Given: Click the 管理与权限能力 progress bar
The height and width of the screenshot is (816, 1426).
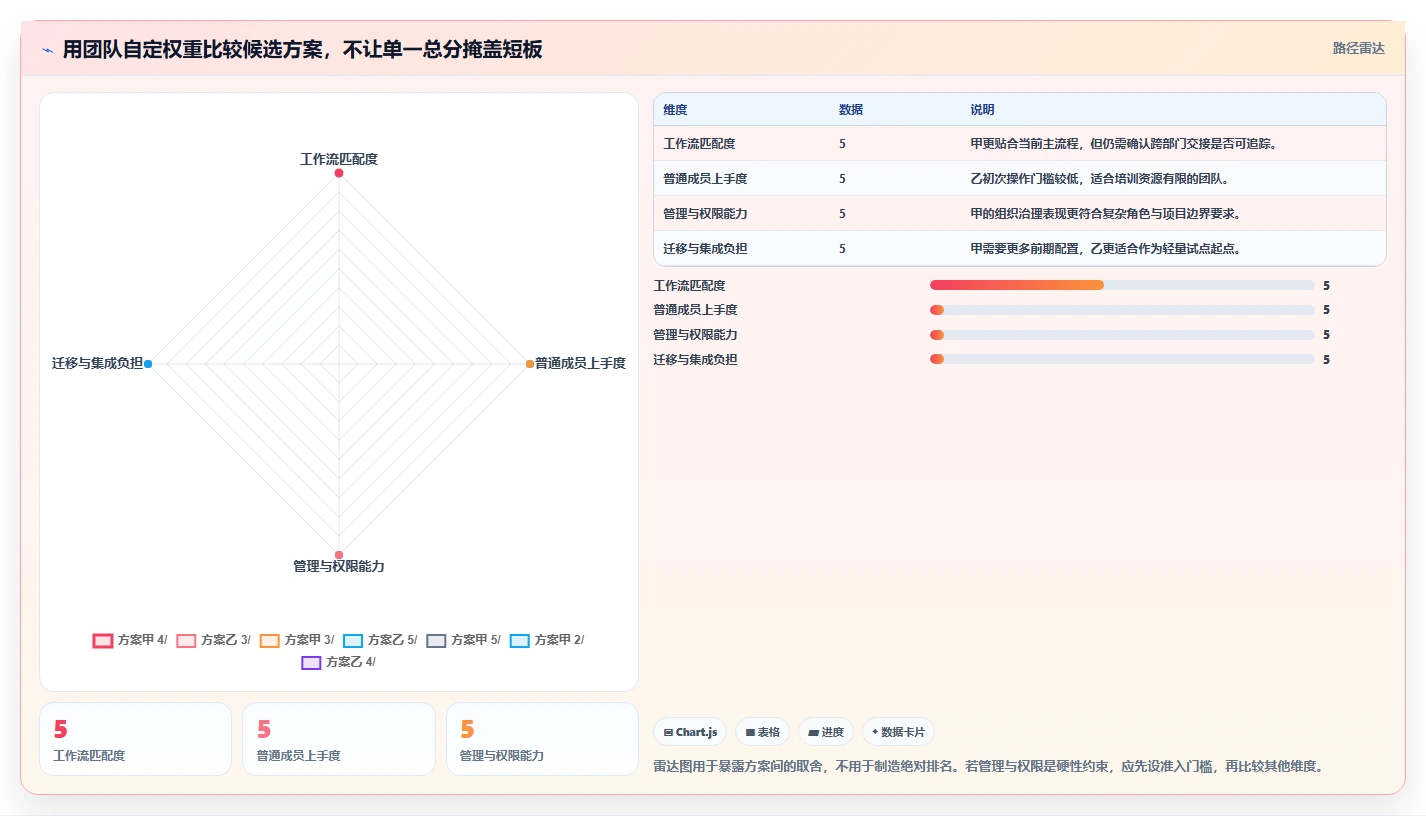Looking at the screenshot, I should pyautogui.click(x=1122, y=334).
